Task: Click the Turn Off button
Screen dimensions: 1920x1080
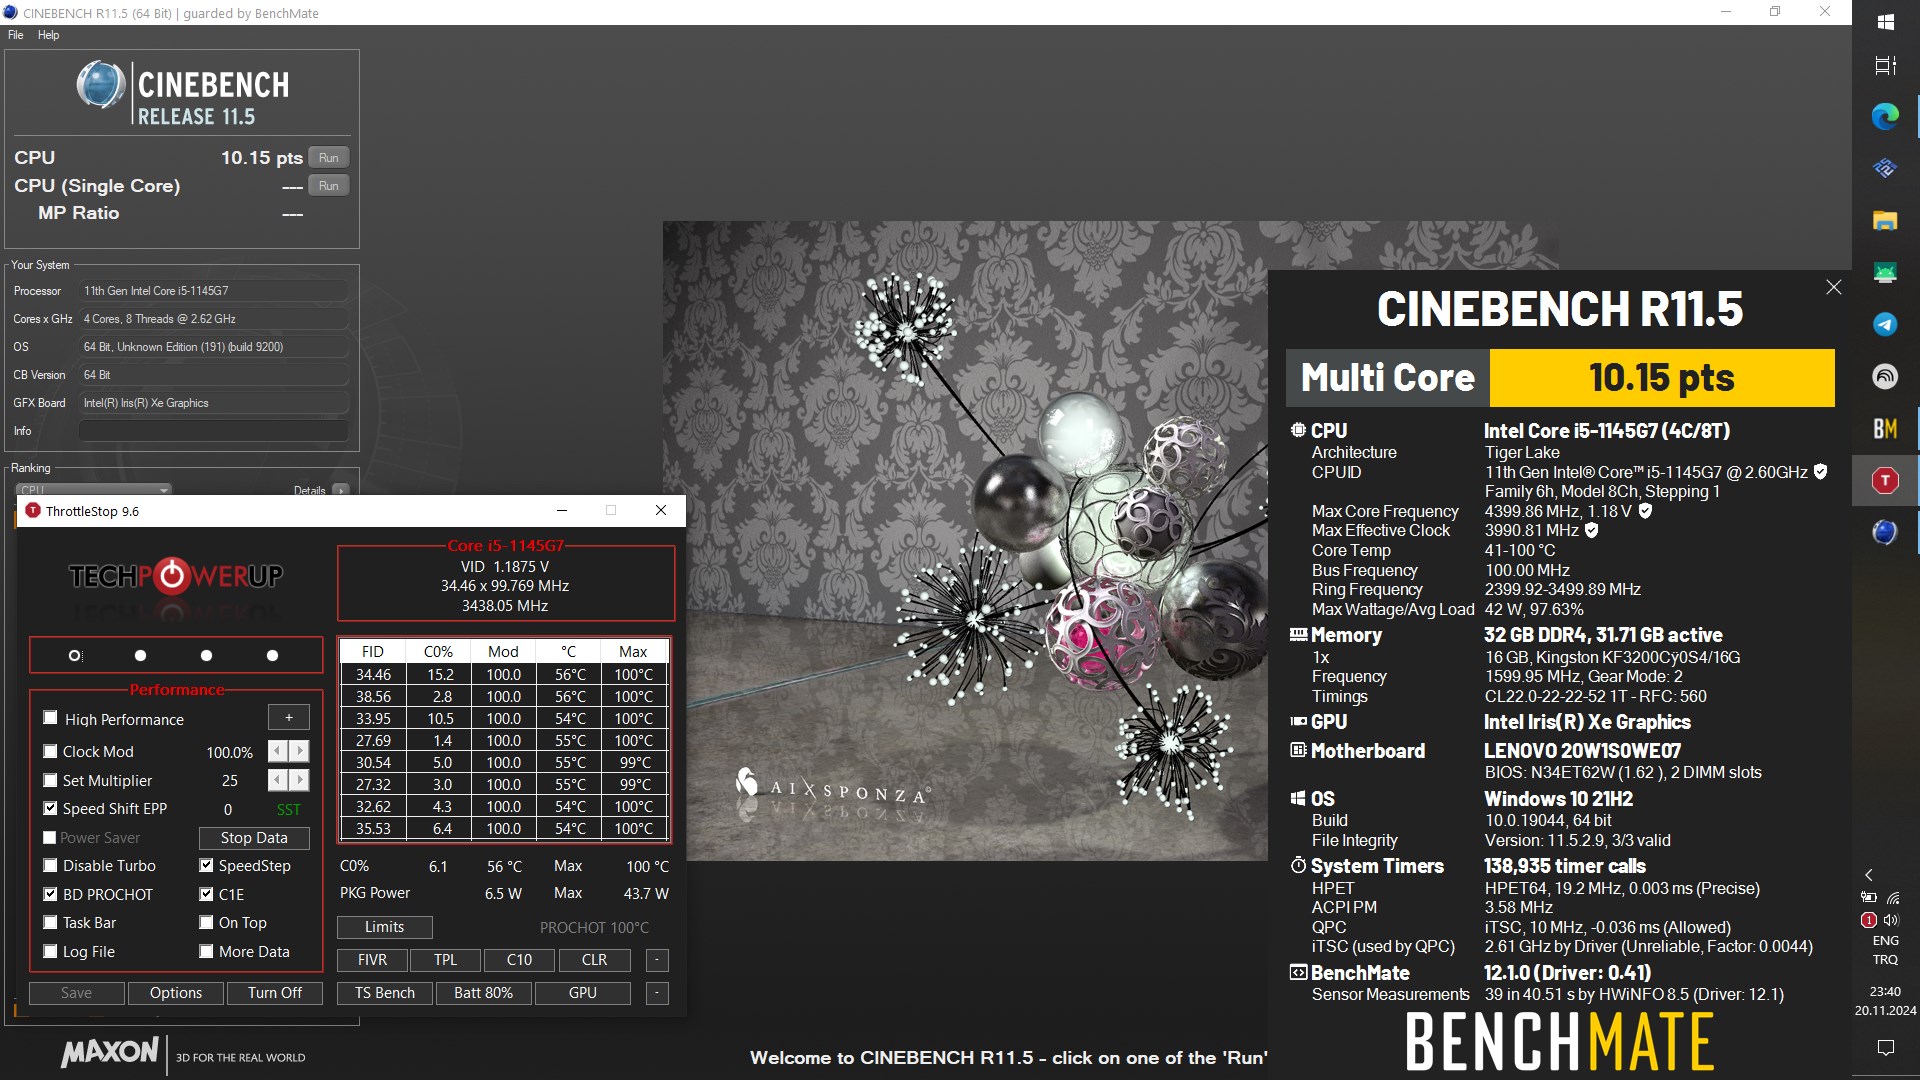Action: [275, 993]
